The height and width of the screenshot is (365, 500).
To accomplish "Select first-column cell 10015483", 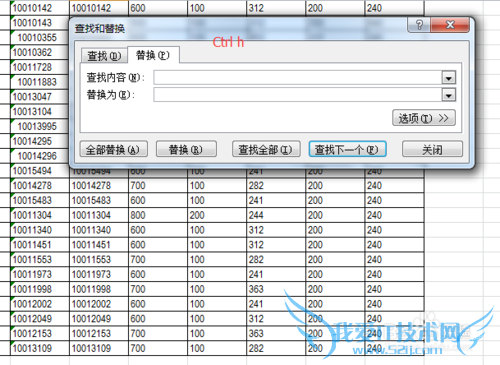I will pos(40,200).
